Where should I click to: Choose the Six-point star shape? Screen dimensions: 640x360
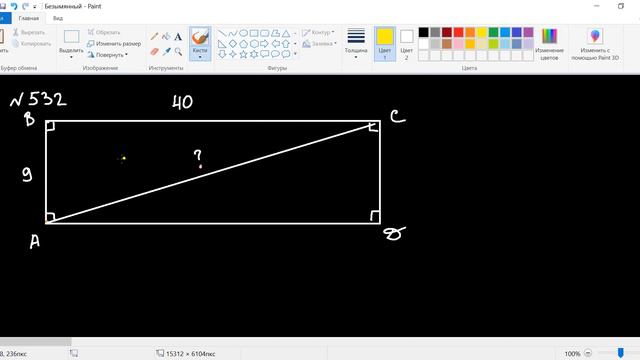(254, 54)
